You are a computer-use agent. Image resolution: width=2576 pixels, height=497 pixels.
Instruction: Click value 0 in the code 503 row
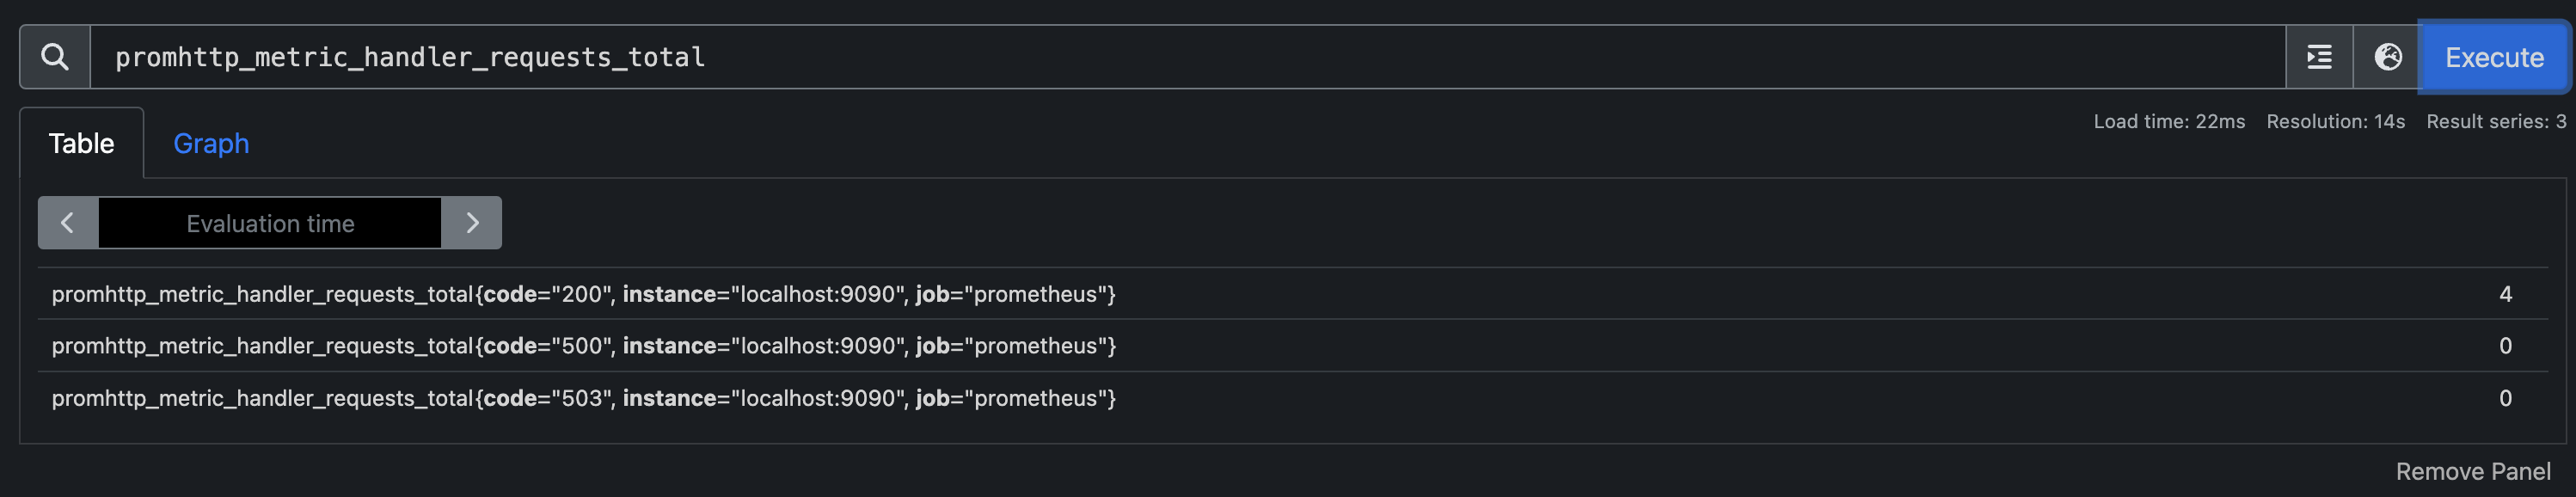pyautogui.click(x=2505, y=398)
